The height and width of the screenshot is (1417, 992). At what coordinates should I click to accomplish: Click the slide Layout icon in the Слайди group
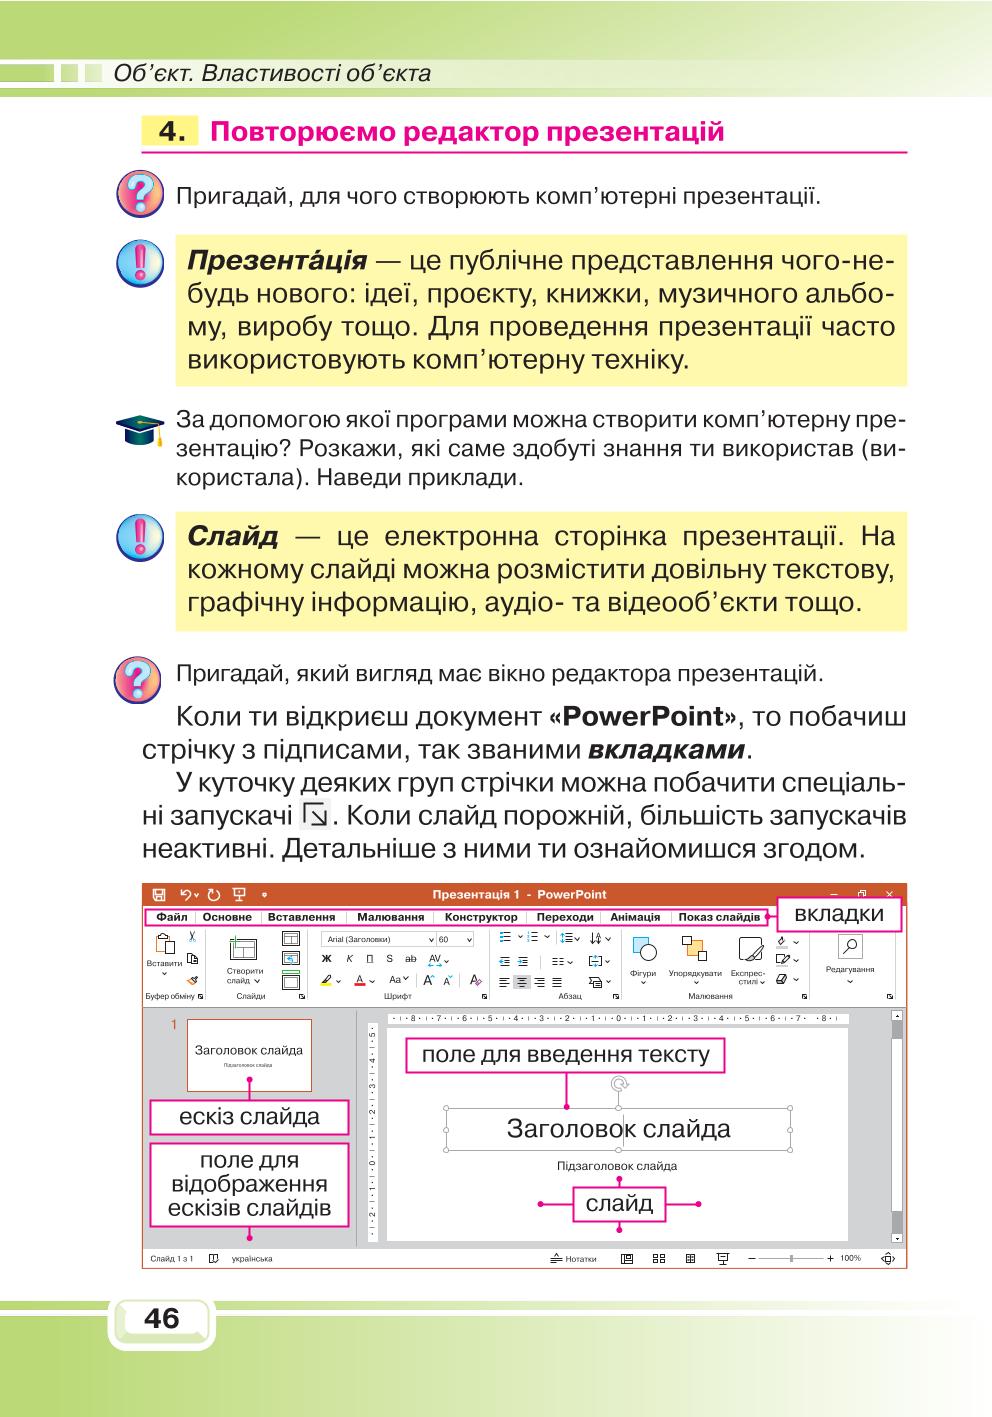[x=291, y=938]
